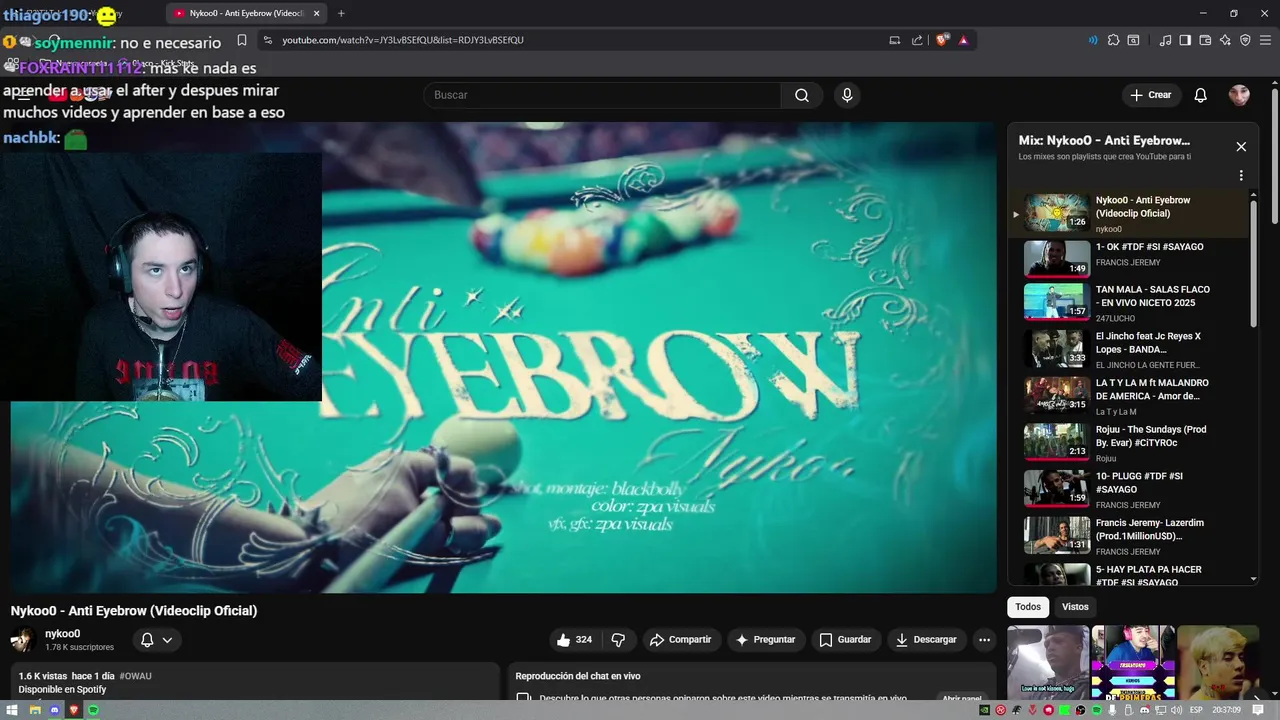The width and height of the screenshot is (1280, 720).
Task: Close the Nykoo0 - Anti Eyebrow tab
Action: [317, 13]
